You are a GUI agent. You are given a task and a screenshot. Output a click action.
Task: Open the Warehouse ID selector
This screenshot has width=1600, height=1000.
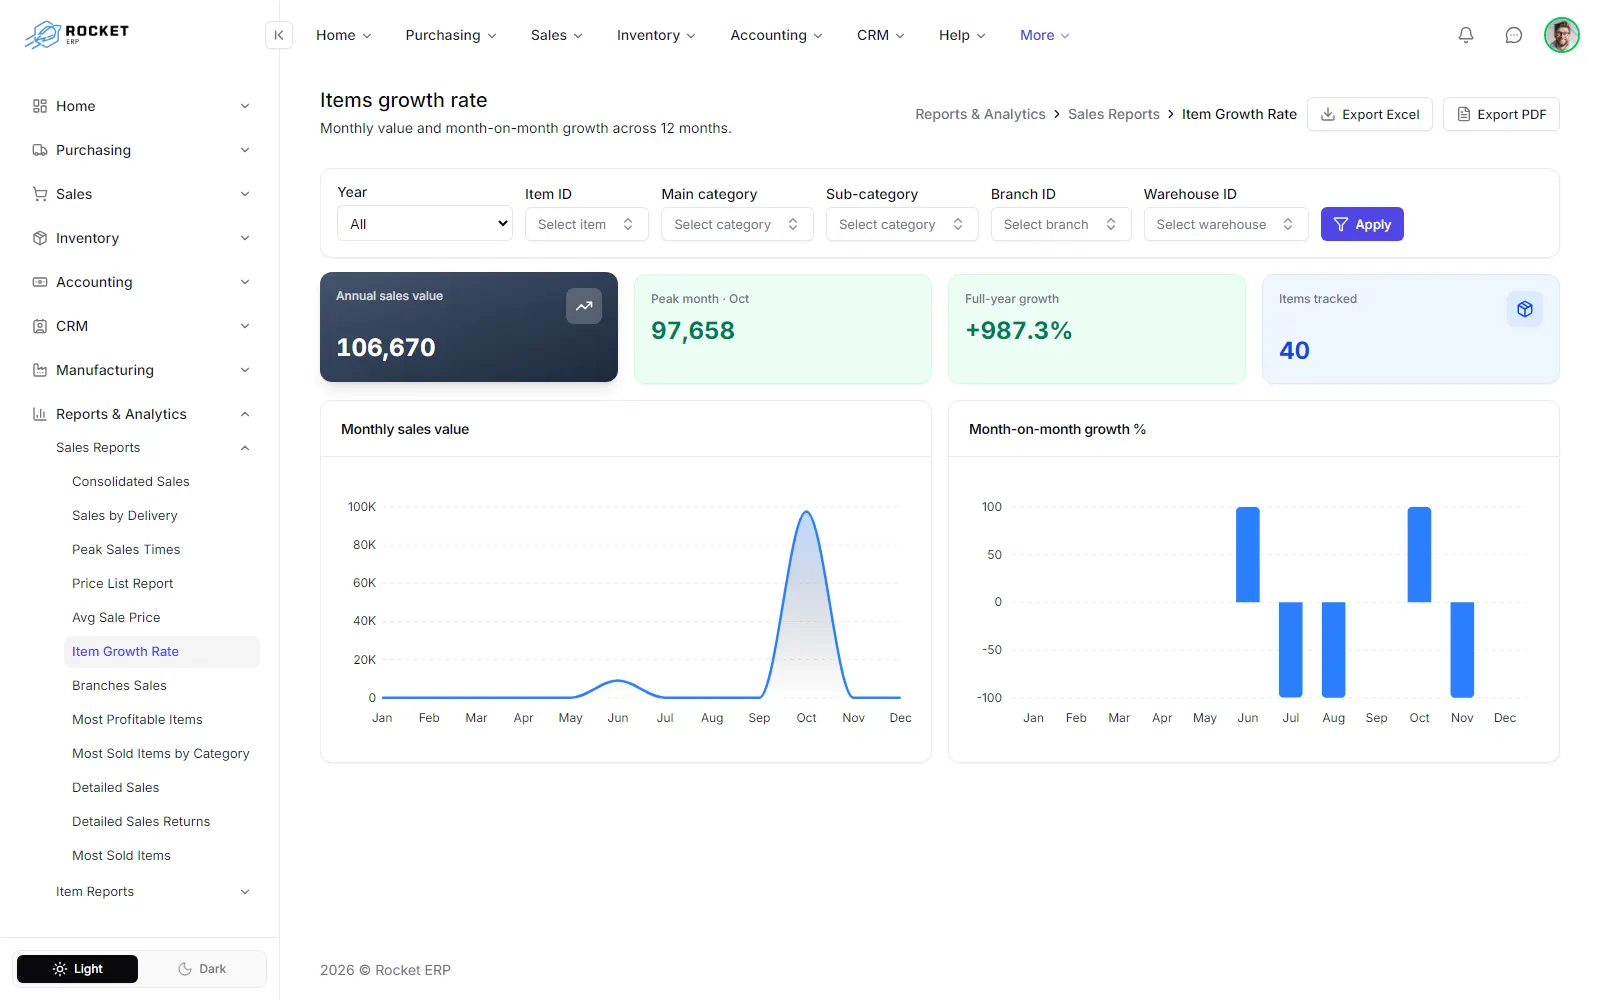[1226, 224]
